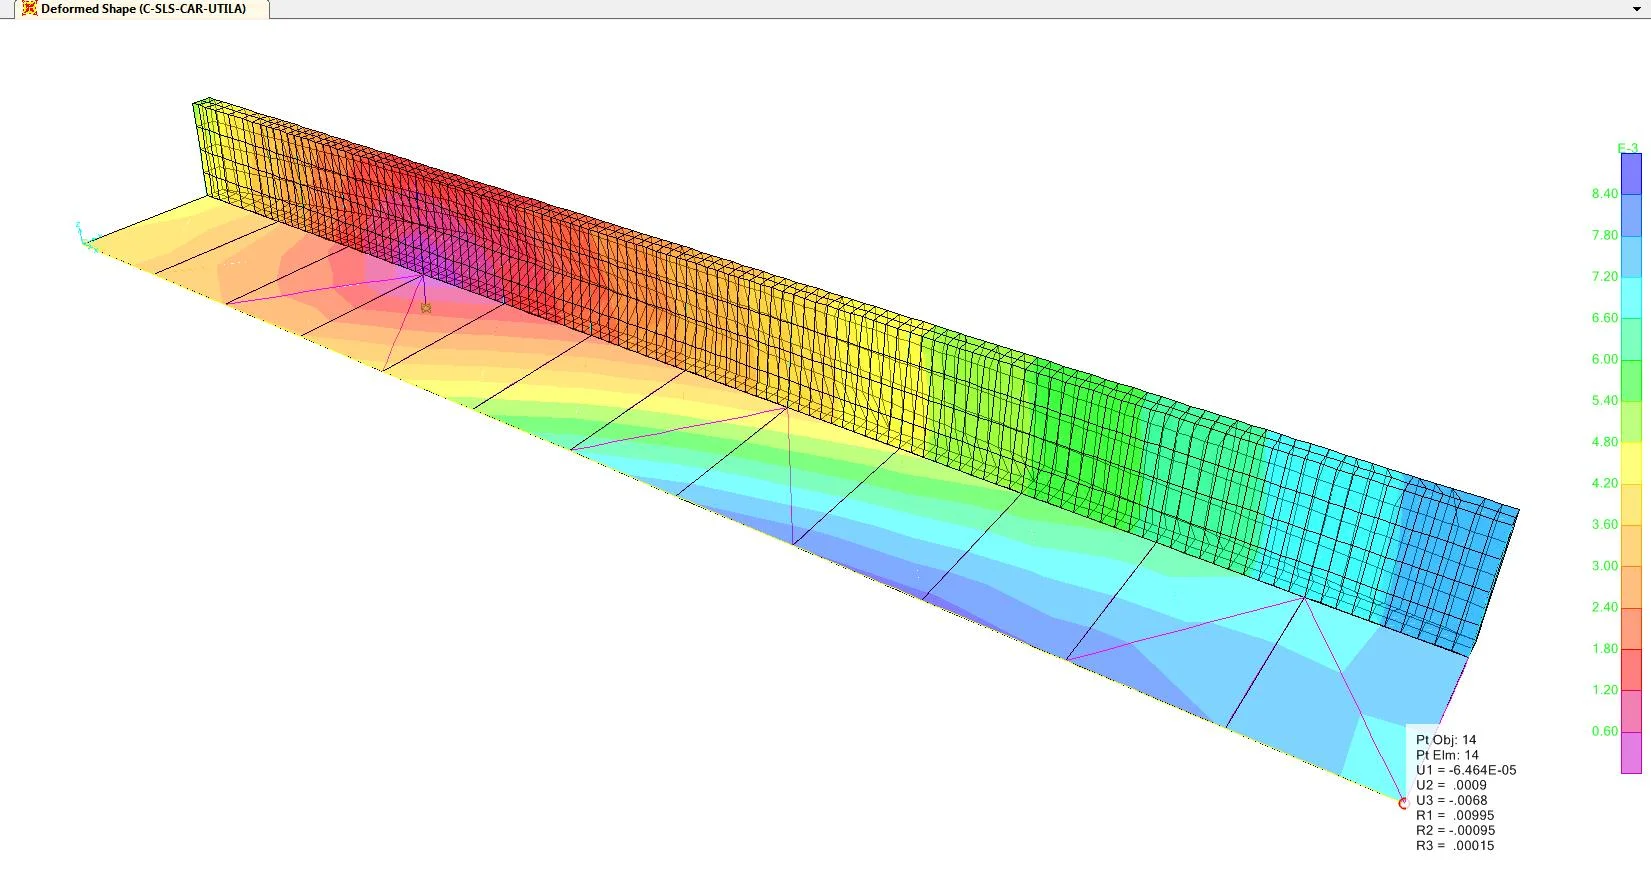
Task: Click the yellow legend swatch near 4.20
Action: (x=1631, y=462)
